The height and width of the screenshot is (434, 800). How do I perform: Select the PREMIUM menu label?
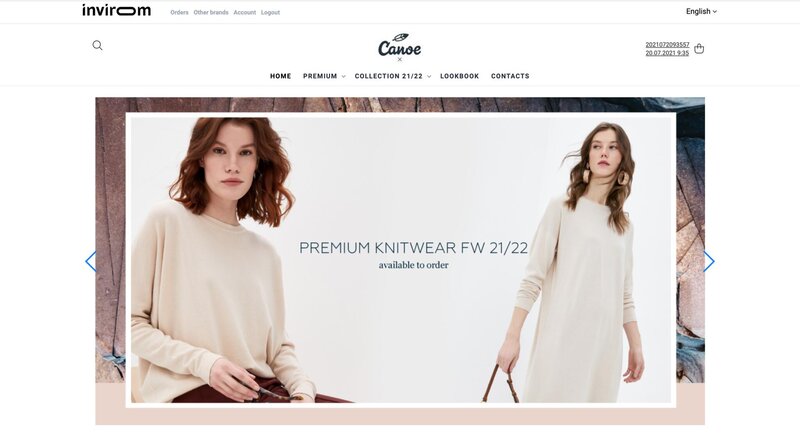point(320,76)
